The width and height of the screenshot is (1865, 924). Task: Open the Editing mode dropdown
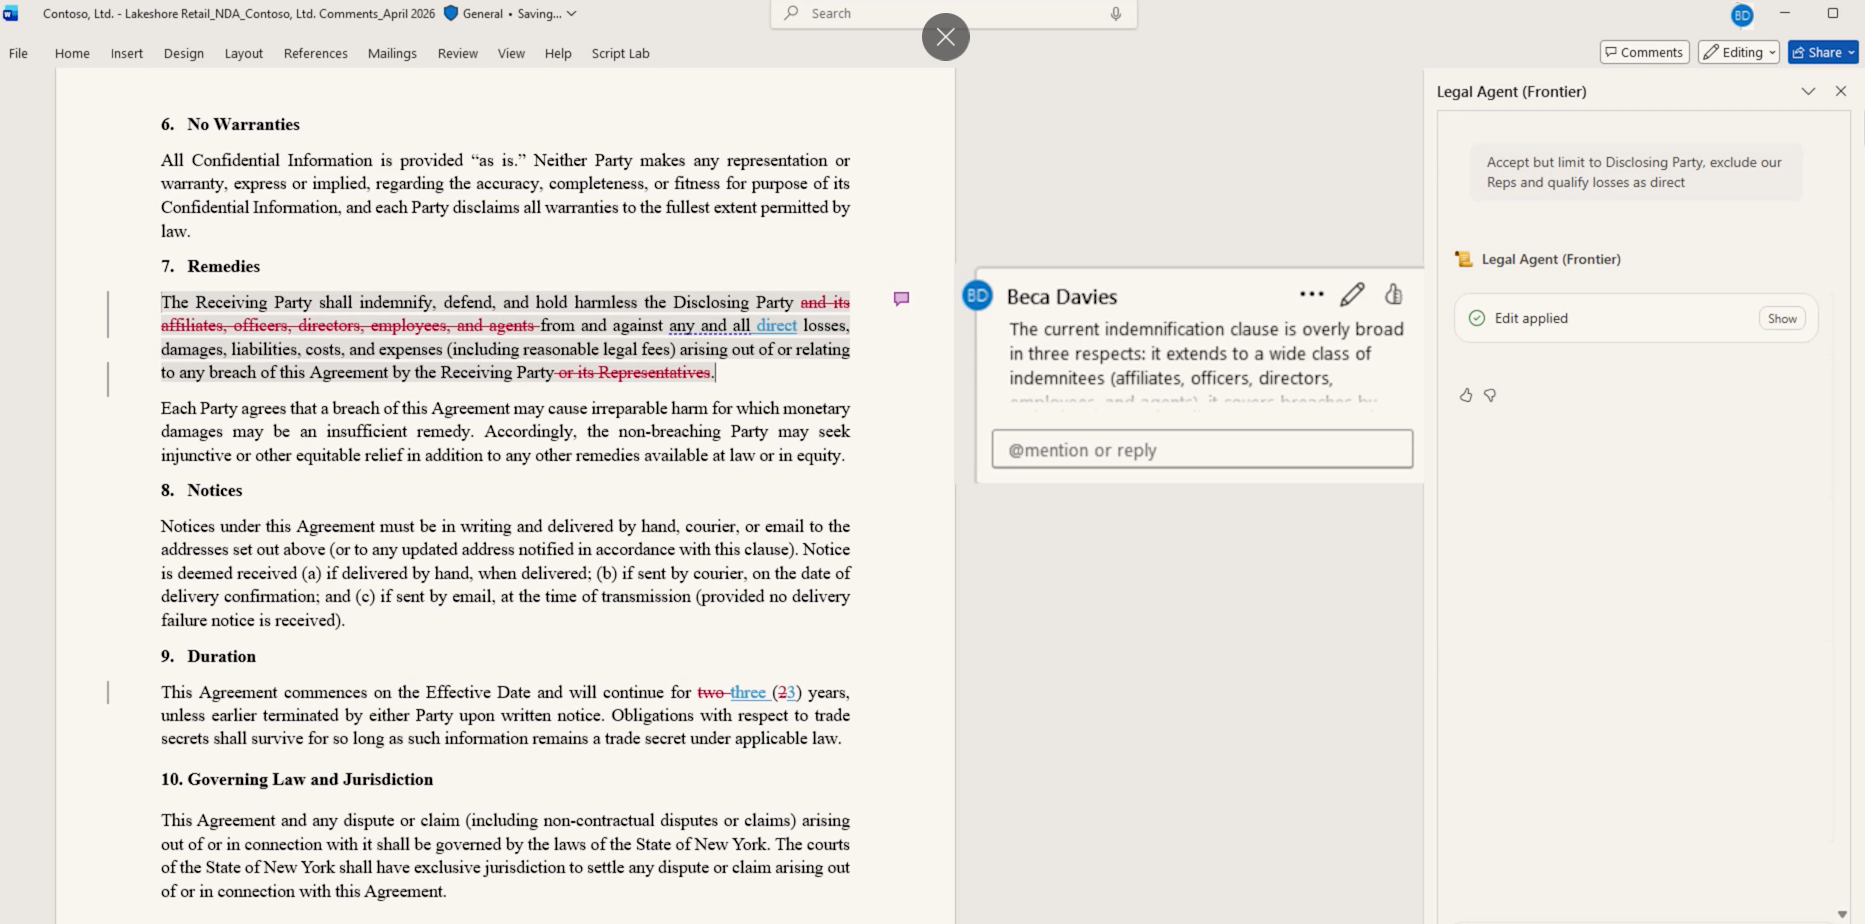(x=1739, y=52)
